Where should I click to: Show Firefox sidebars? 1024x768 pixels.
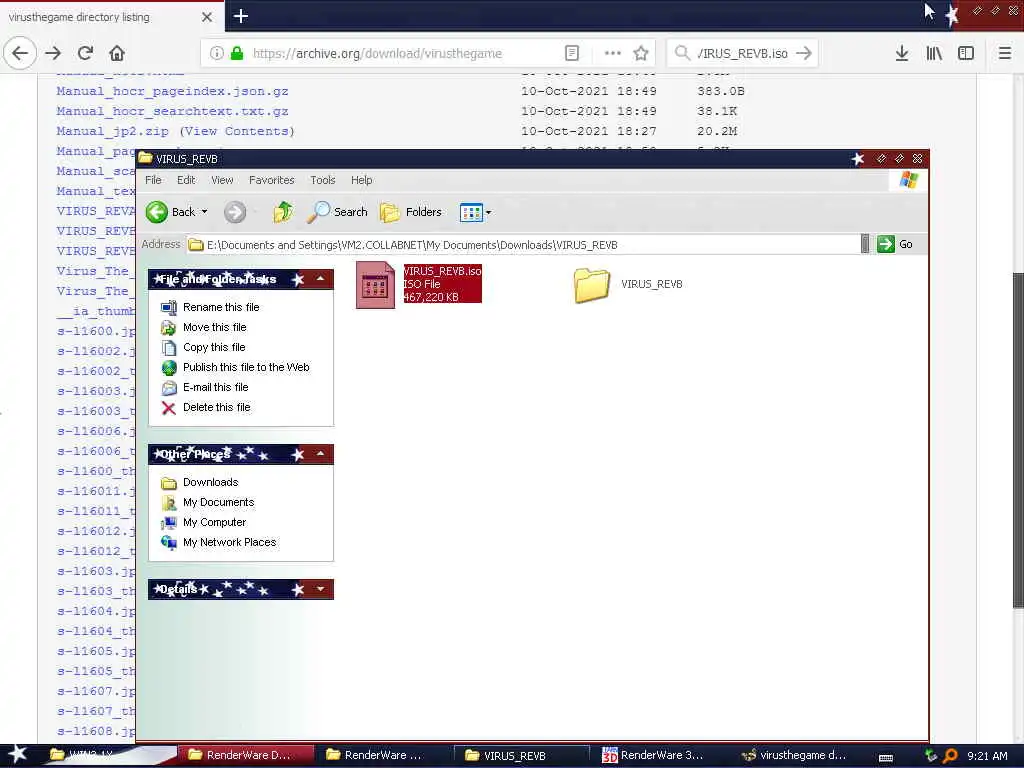coord(966,54)
